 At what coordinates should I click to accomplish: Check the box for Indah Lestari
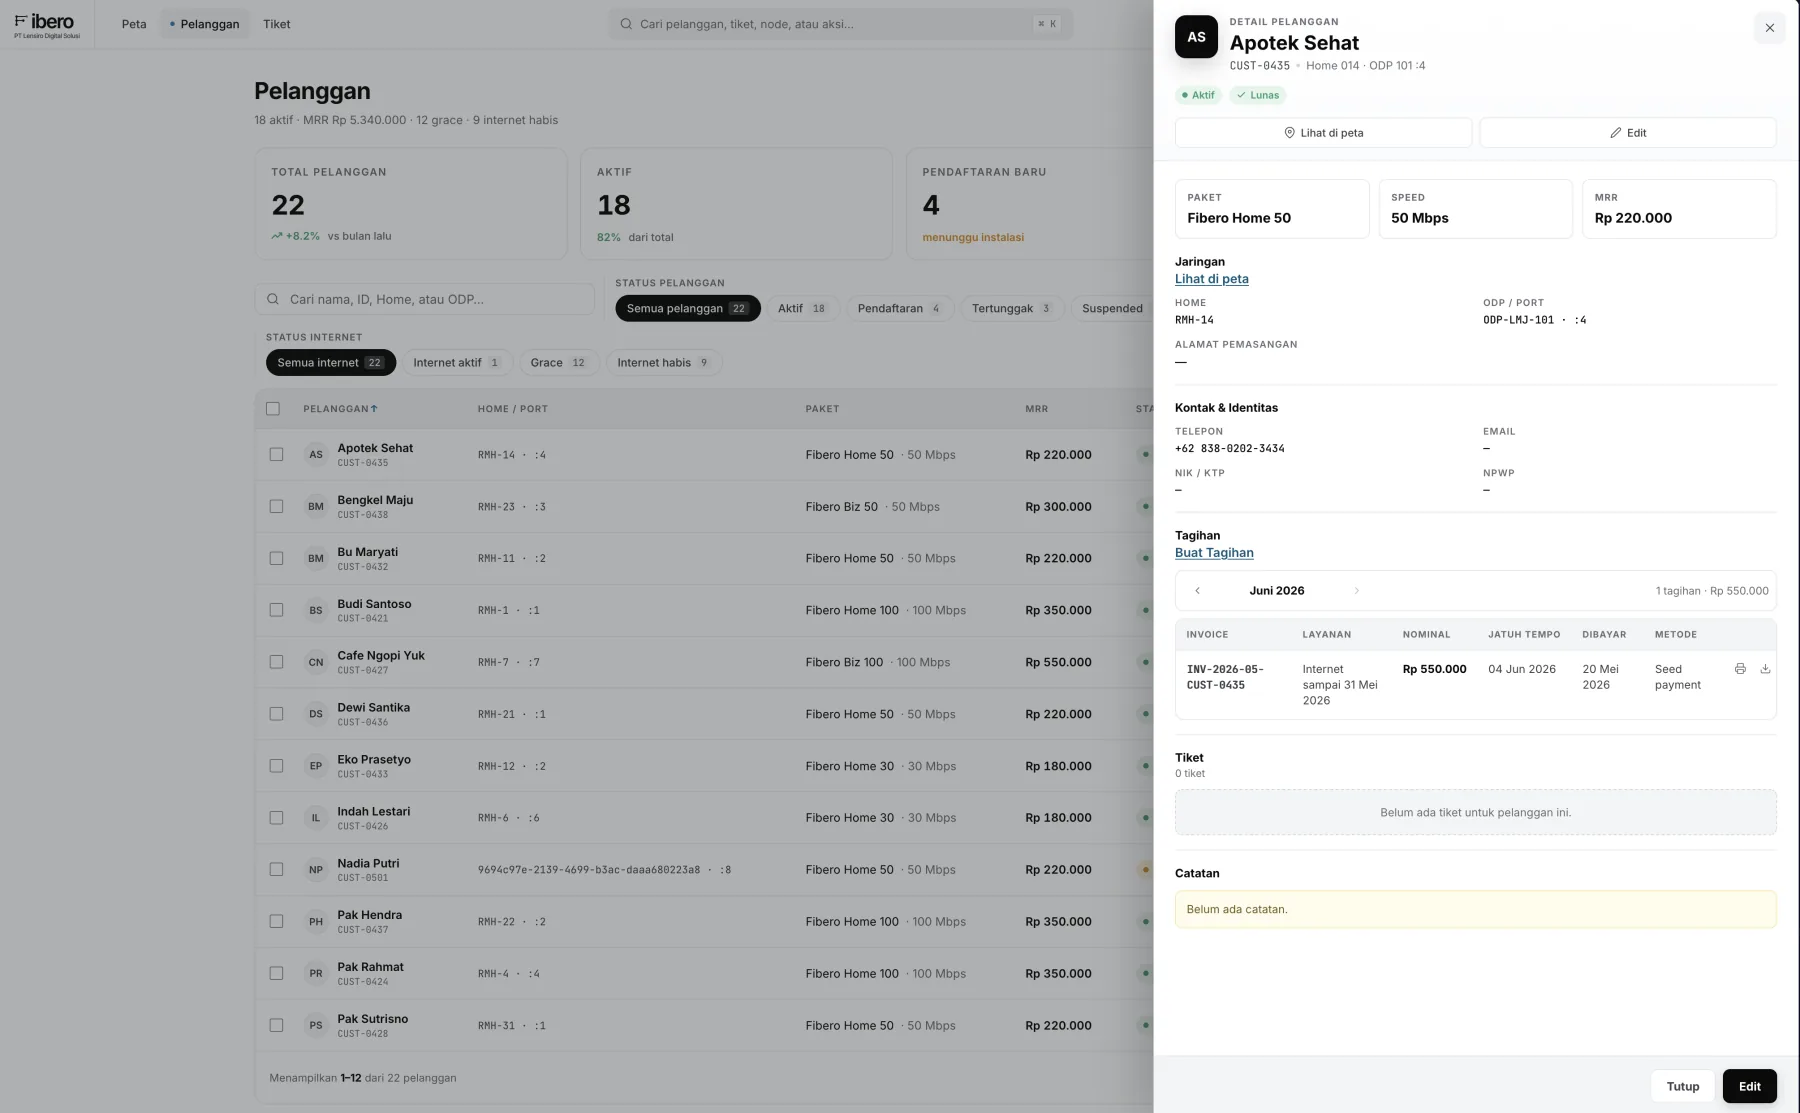276,818
